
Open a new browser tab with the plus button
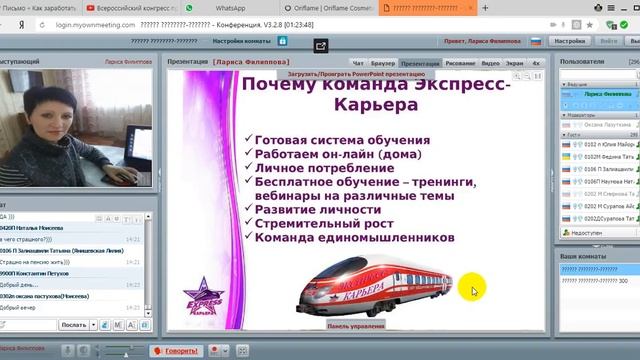click(485, 8)
